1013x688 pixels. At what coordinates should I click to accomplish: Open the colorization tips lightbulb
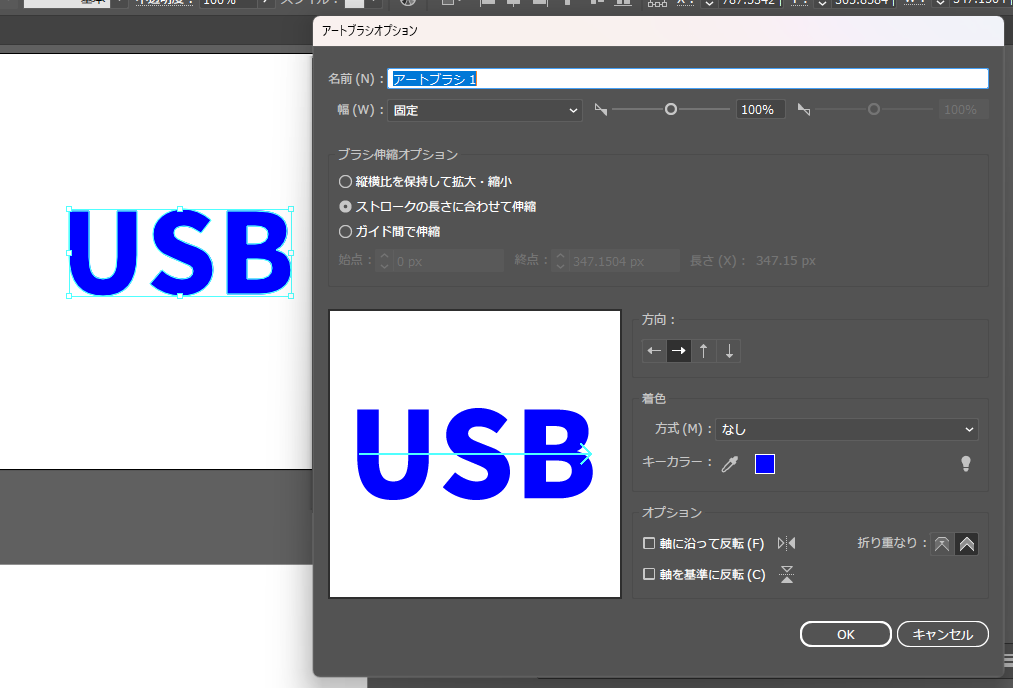click(x=966, y=464)
